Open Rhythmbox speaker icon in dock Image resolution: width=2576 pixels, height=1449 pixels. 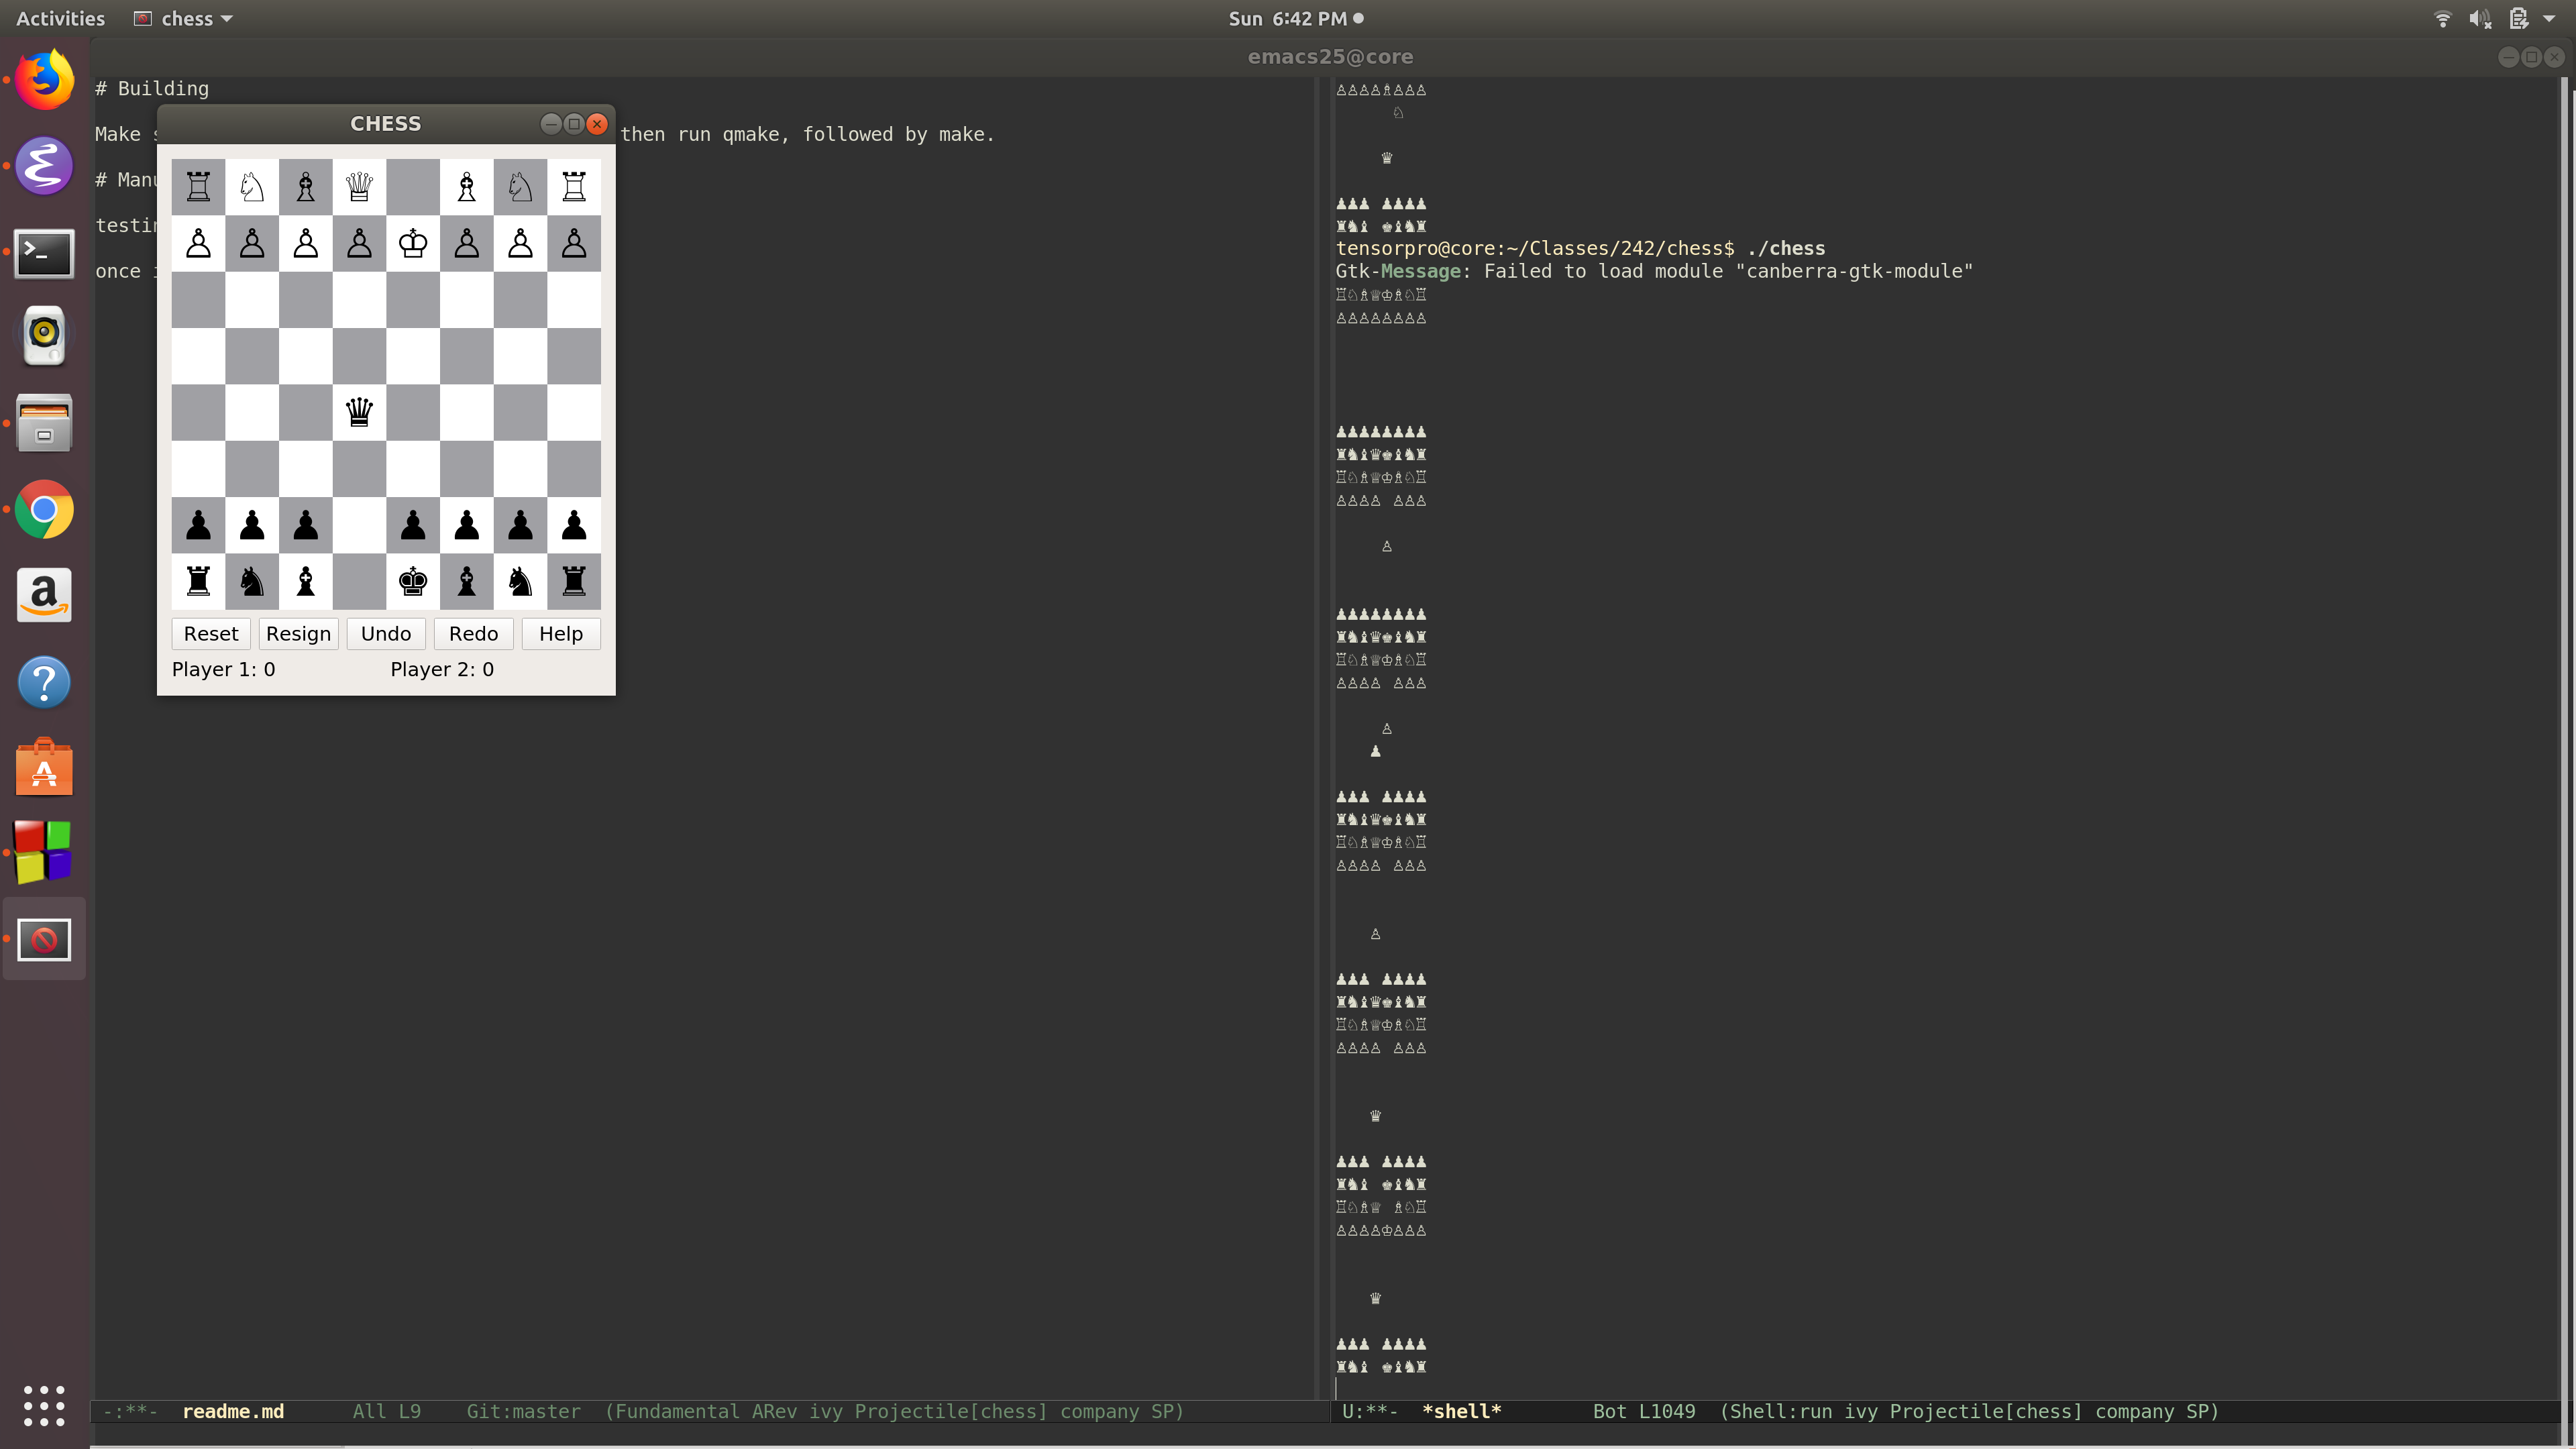44,336
